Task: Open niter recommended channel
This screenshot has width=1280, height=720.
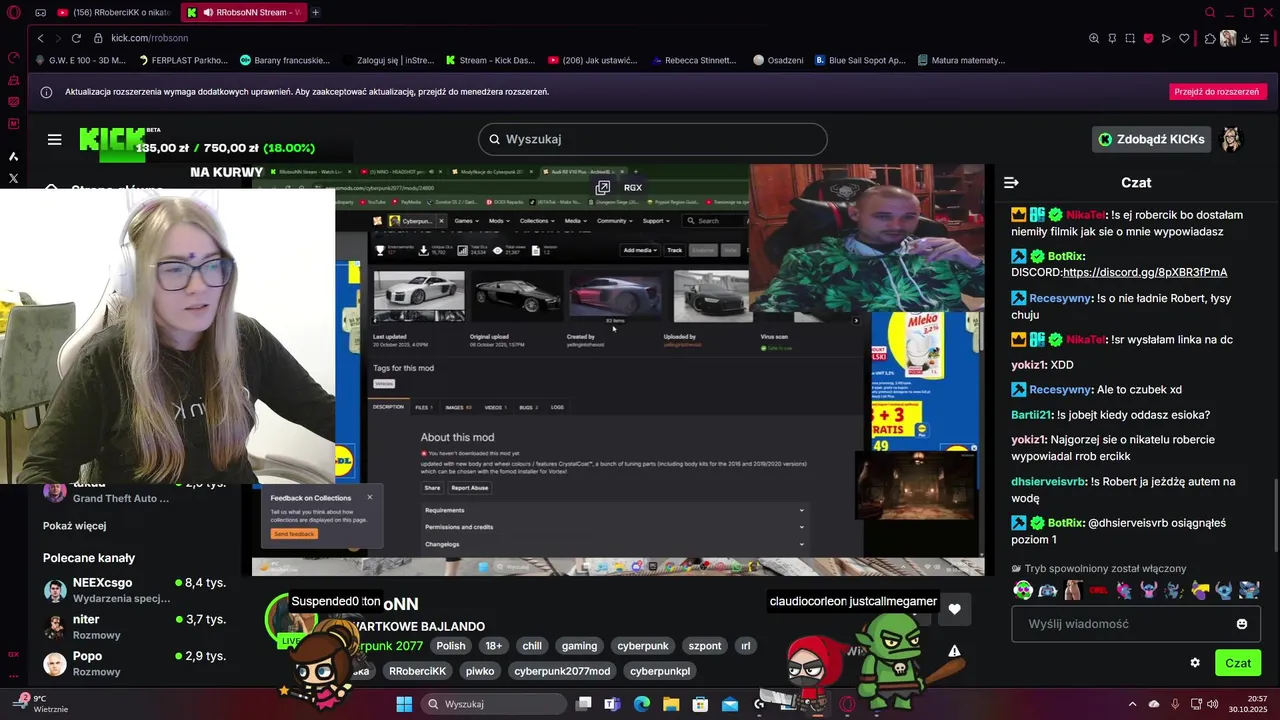Action: (135, 627)
